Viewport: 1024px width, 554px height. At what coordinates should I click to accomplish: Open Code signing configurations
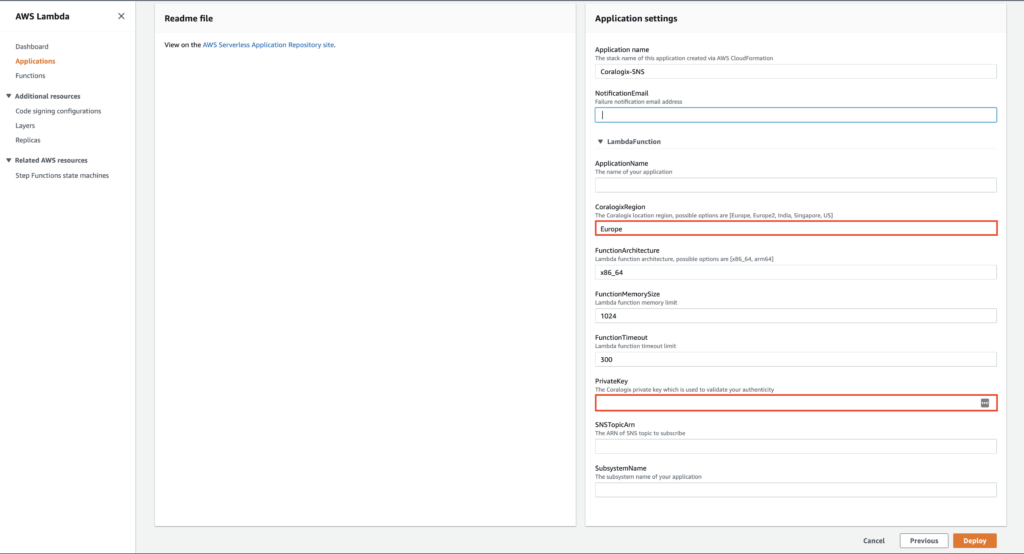[x=58, y=111]
